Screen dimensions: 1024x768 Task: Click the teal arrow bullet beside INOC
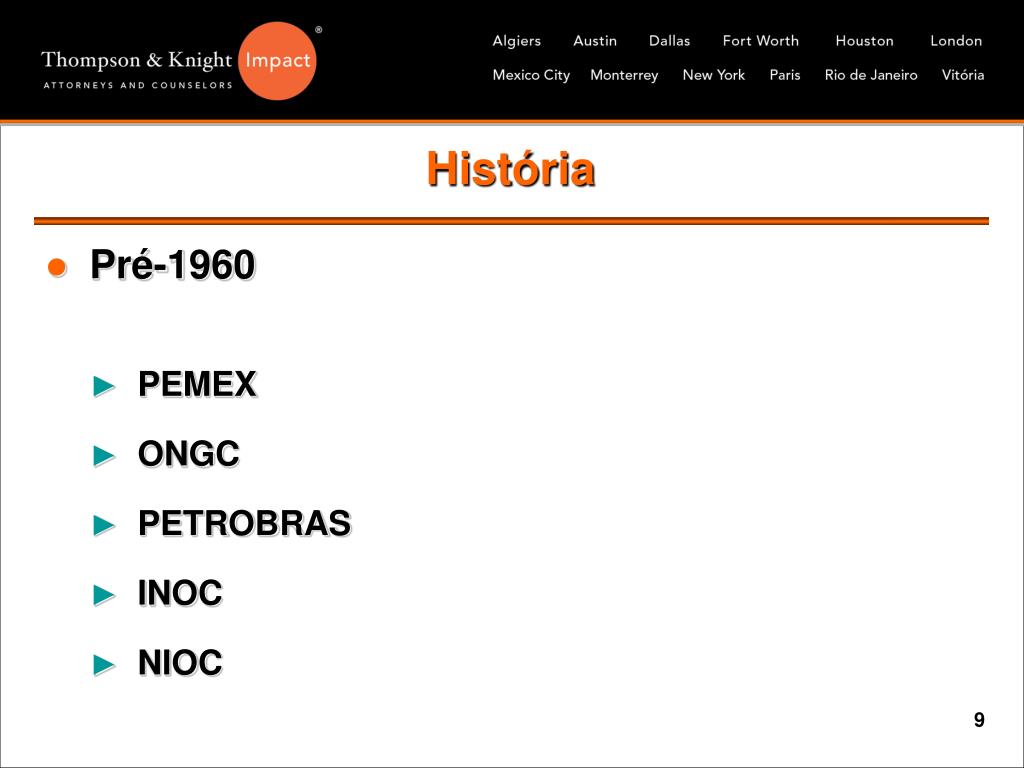(104, 595)
